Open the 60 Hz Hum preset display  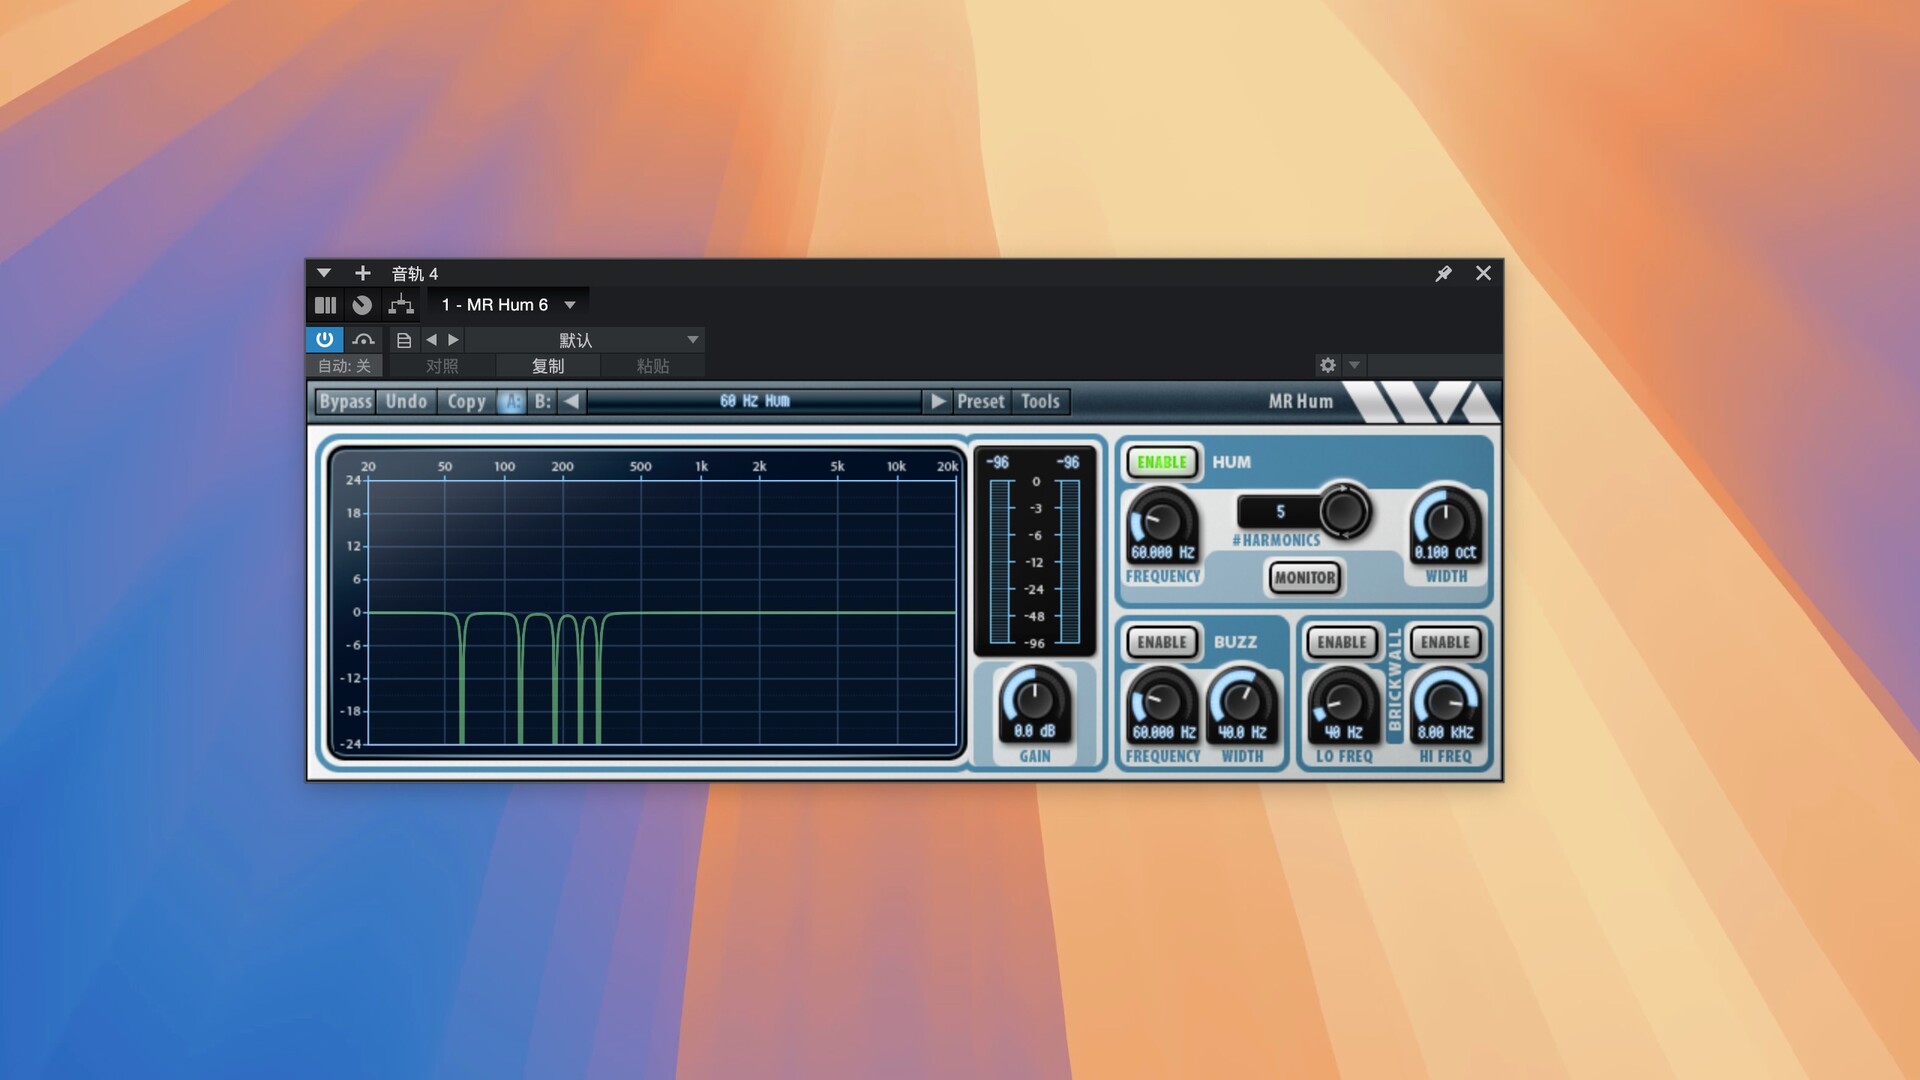(x=755, y=401)
